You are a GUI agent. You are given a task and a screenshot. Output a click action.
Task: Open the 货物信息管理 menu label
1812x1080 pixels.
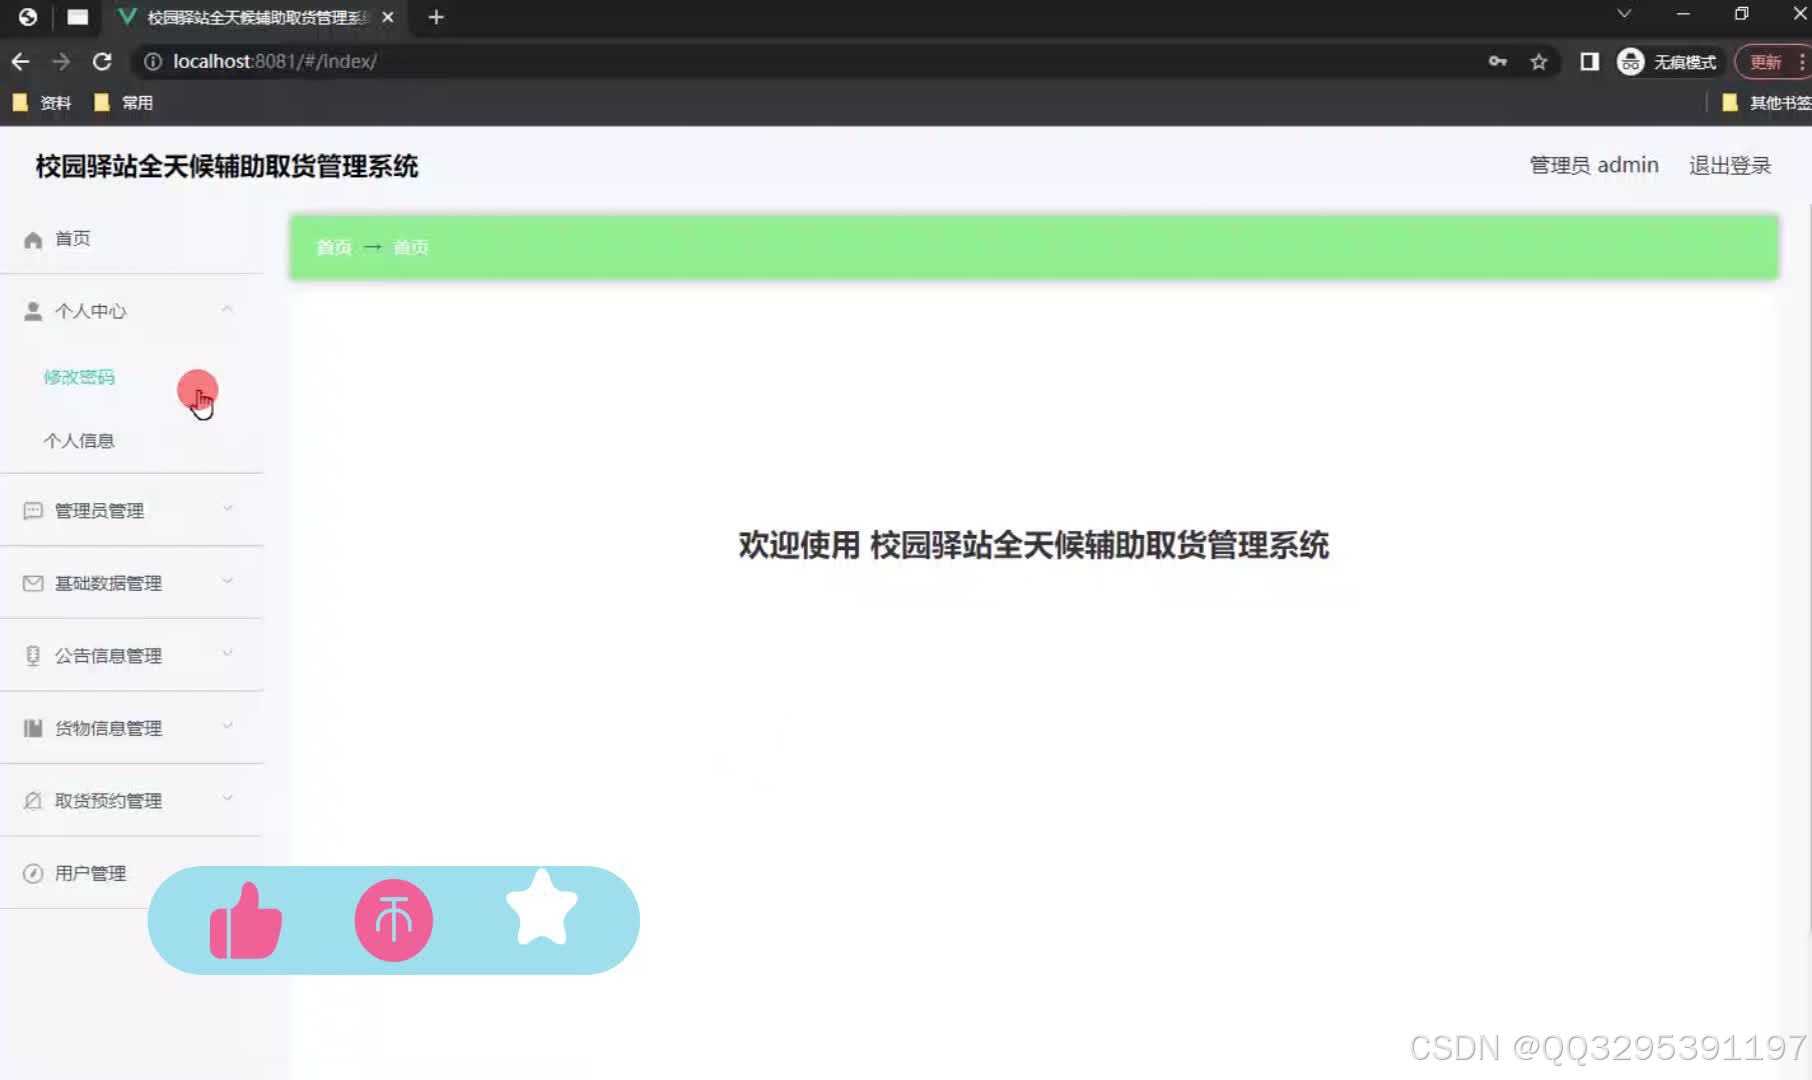click(108, 728)
